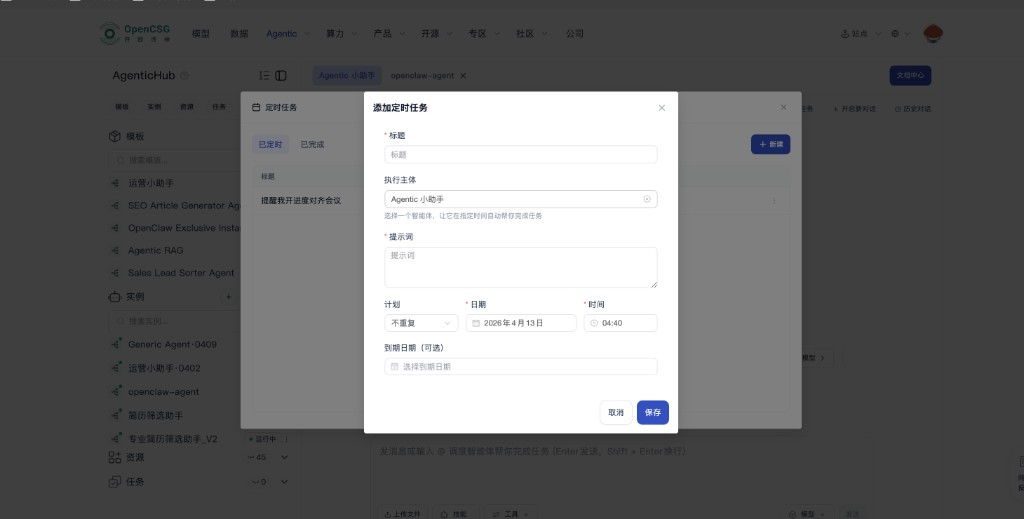Switch to the Agentic 小助手 tab
This screenshot has width=1024, height=519.
coord(347,76)
